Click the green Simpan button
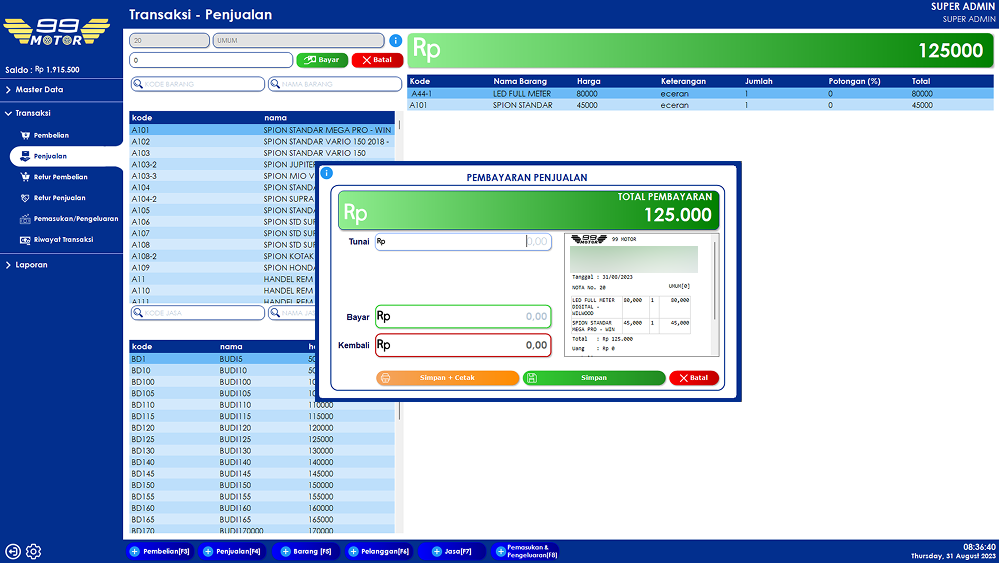The image size is (999, 563). coord(594,378)
